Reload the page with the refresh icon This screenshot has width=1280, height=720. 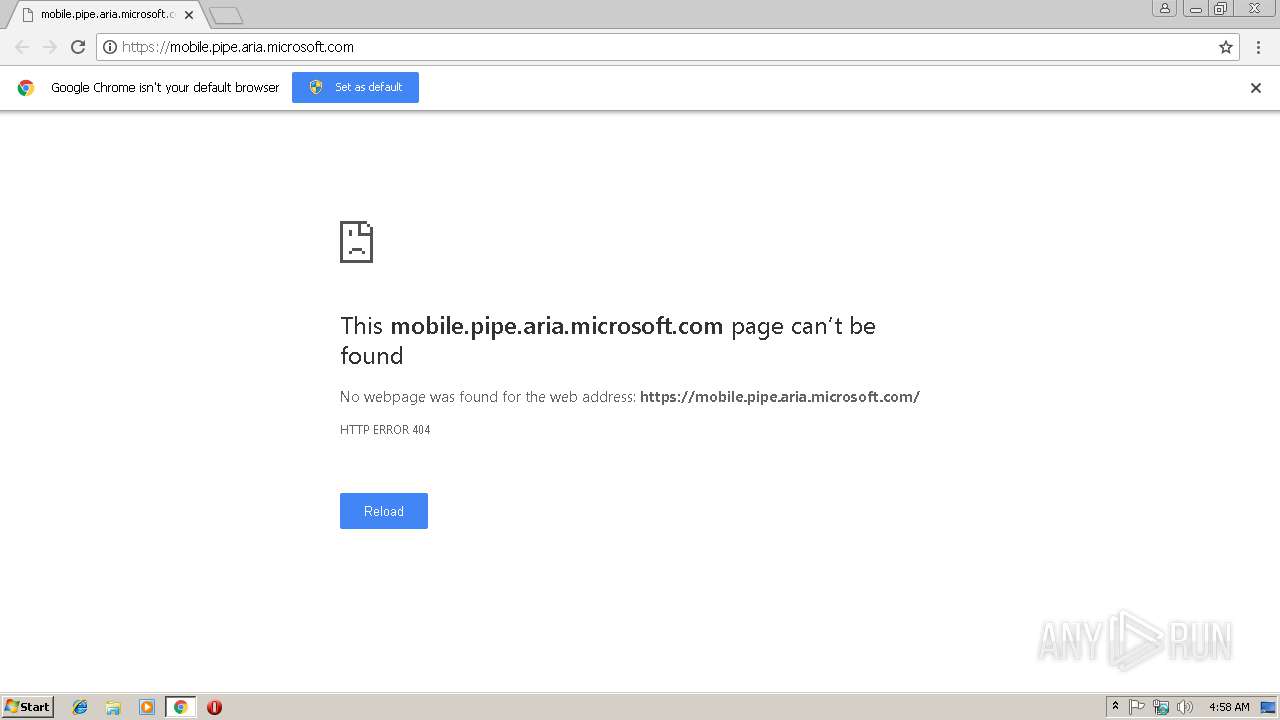(x=78, y=47)
